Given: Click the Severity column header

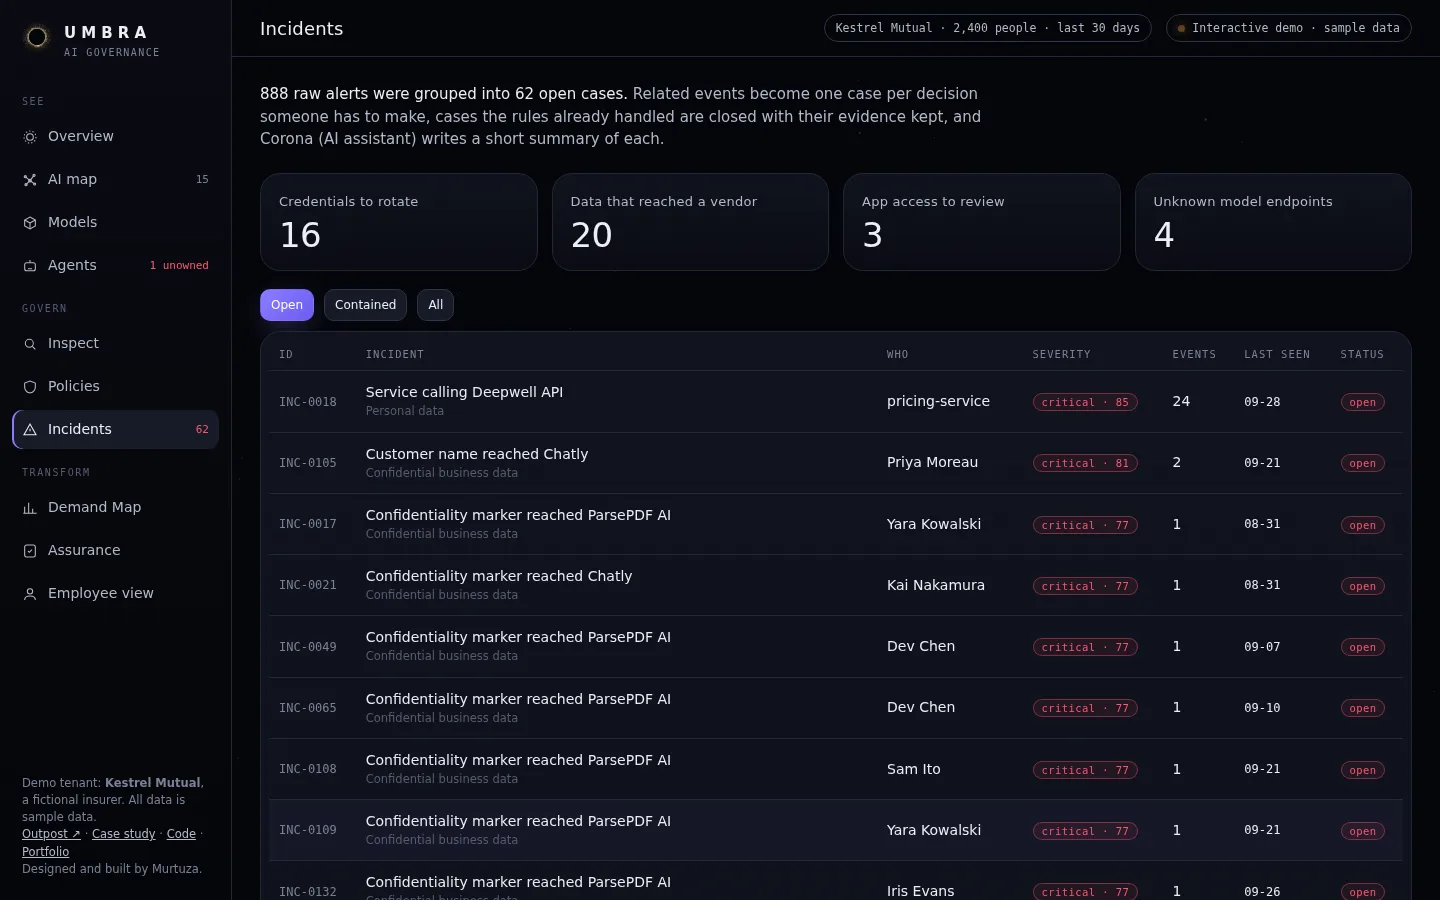Looking at the screenshot, I should (x=1061, y=354).
